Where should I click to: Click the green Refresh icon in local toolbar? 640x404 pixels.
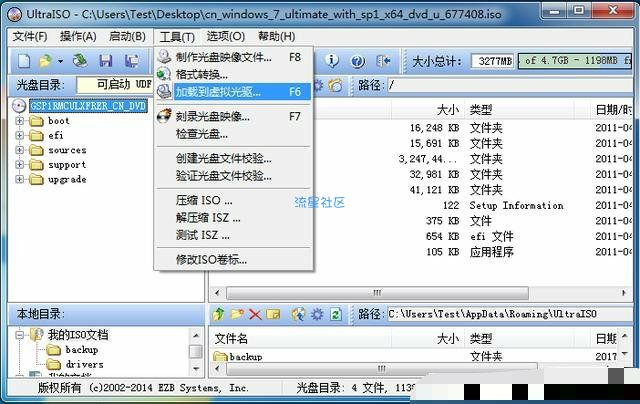(336, 314)
